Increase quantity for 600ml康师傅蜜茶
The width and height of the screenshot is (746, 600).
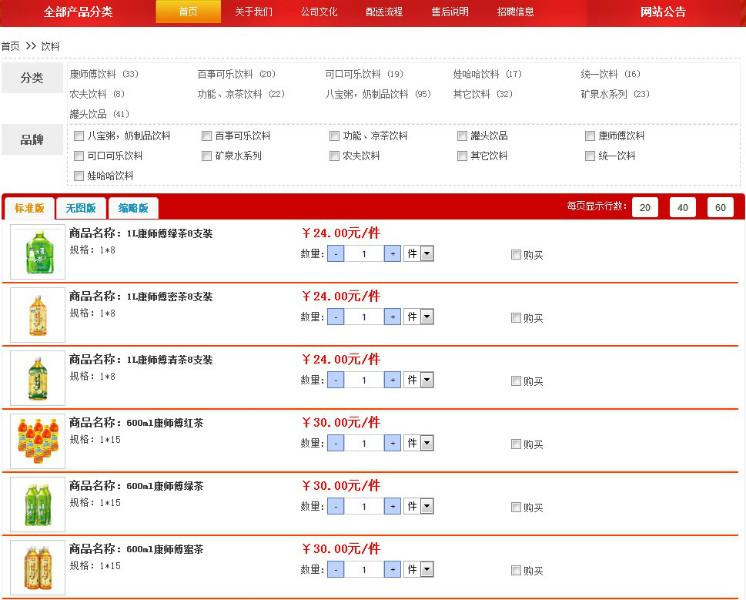tap(392, 570)
